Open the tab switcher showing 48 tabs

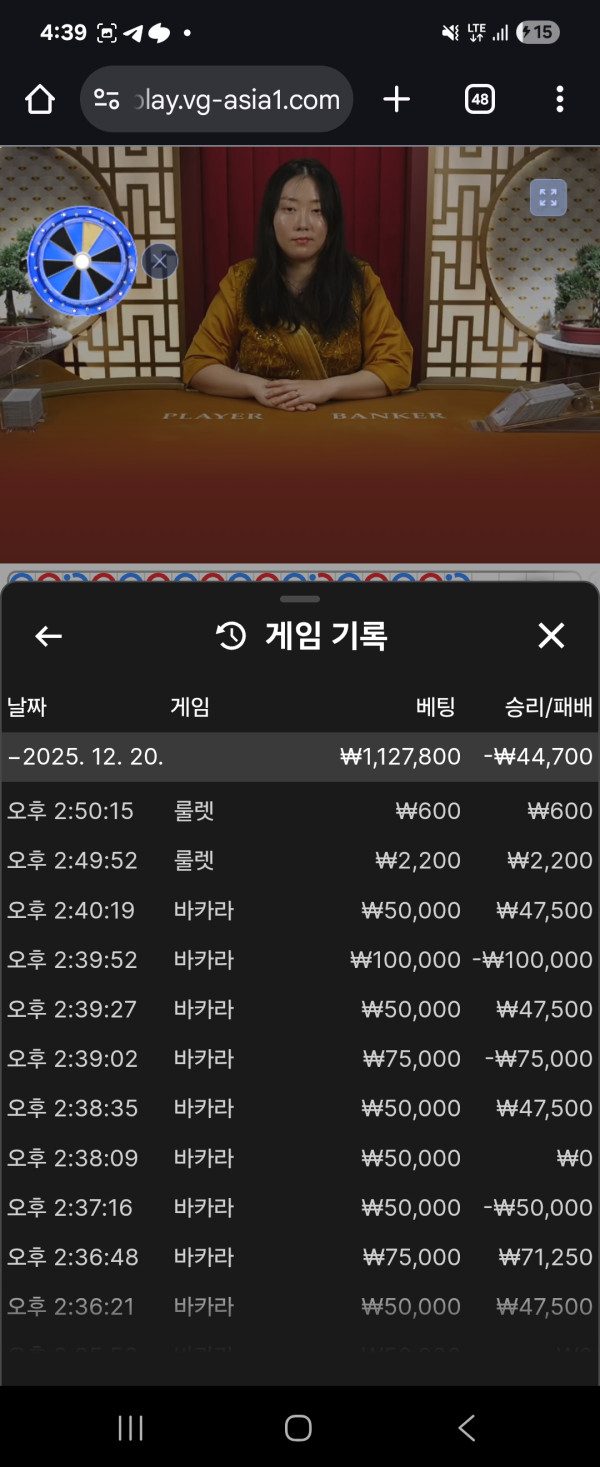[x=480, y=99]
